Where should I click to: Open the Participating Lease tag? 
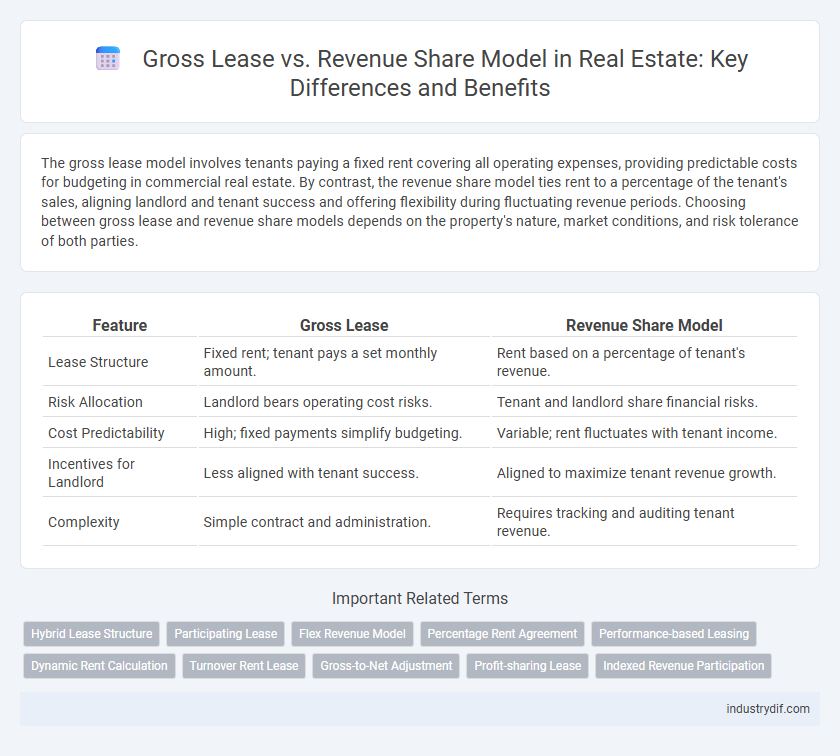[226, 634]
